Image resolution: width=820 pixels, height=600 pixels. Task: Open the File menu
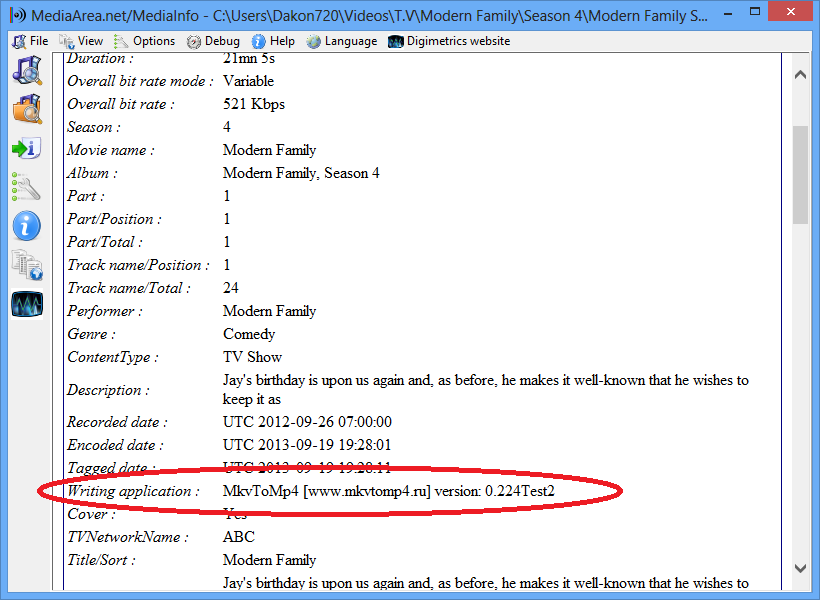point(30,41)
